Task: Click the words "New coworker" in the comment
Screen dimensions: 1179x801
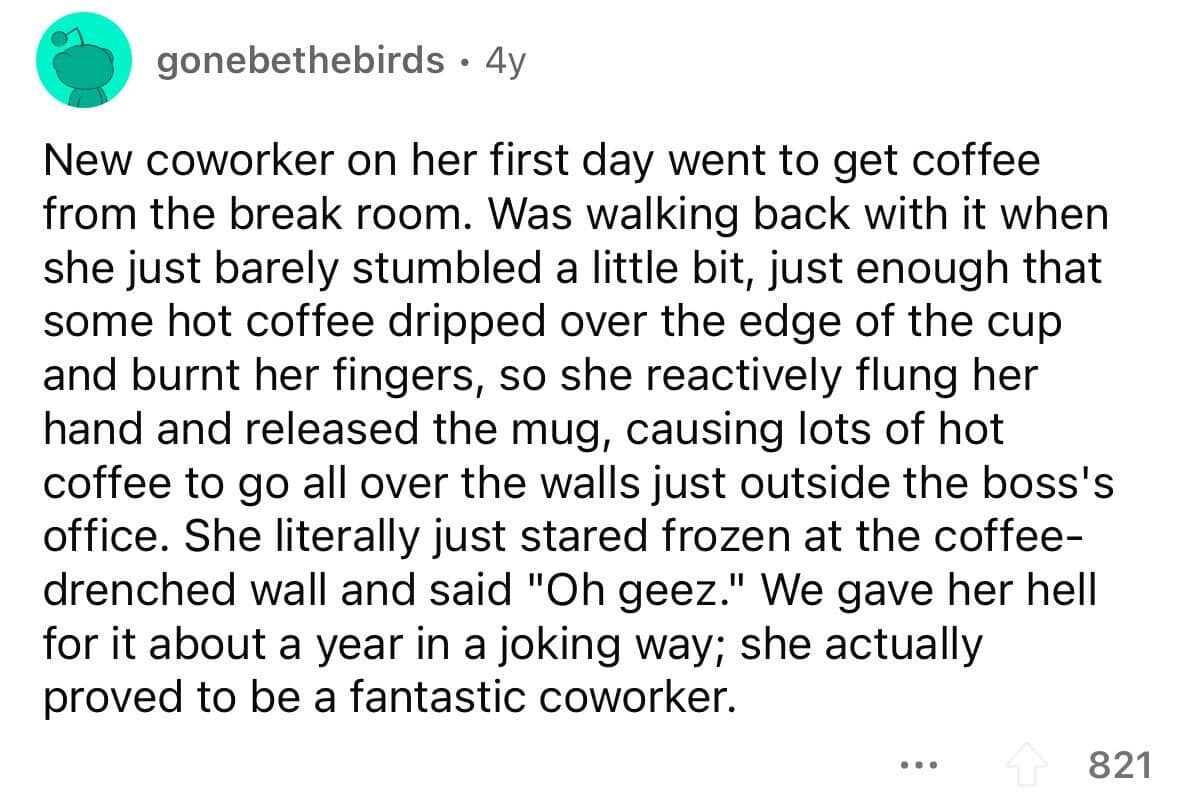Action: coord(162,160)
